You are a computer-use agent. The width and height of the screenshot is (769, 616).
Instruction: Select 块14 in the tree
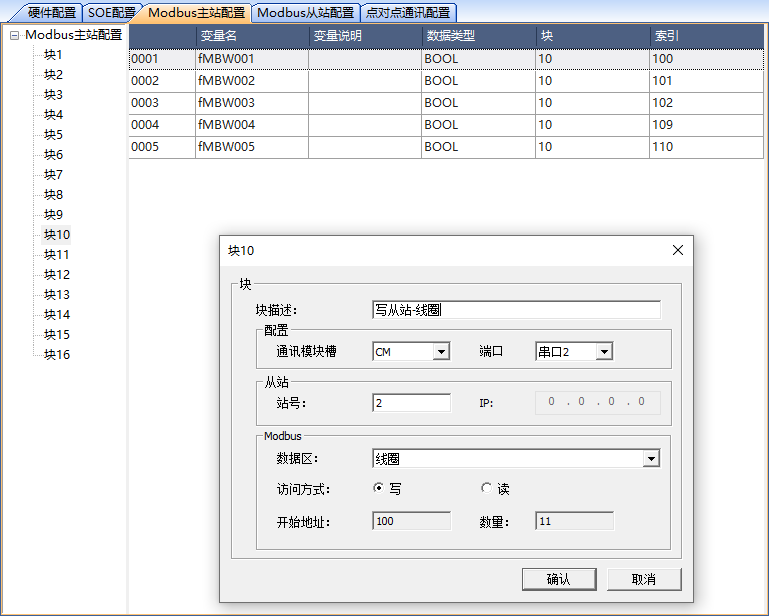tap(56, 314)
